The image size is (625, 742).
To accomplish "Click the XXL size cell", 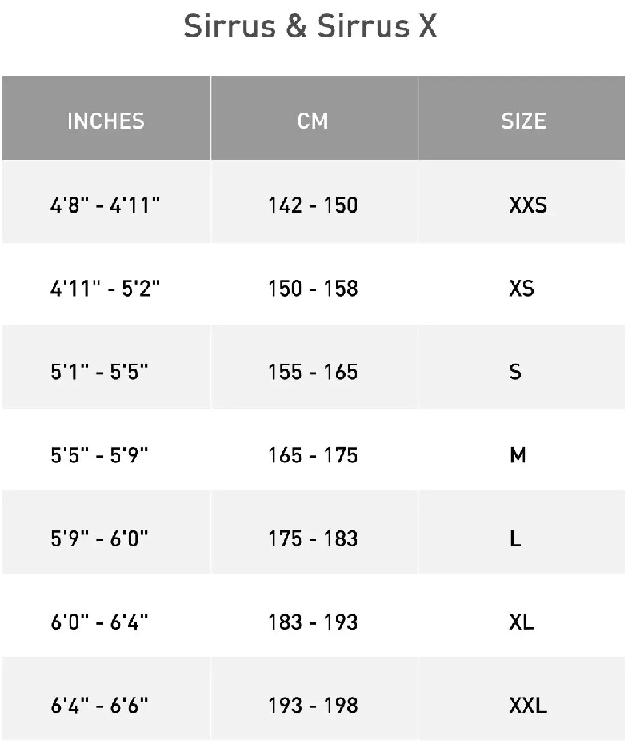I will coord(522,700).
